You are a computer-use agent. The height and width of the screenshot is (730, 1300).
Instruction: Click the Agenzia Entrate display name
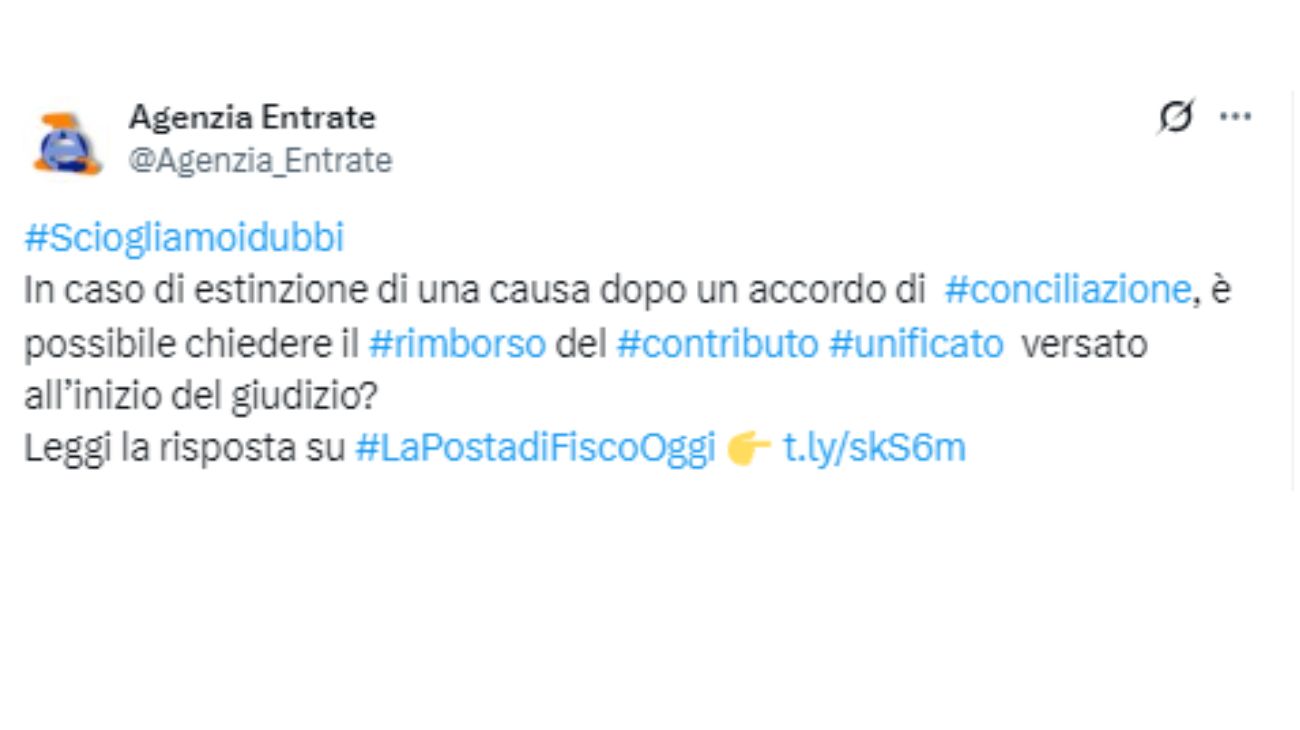tap(252, 117)
